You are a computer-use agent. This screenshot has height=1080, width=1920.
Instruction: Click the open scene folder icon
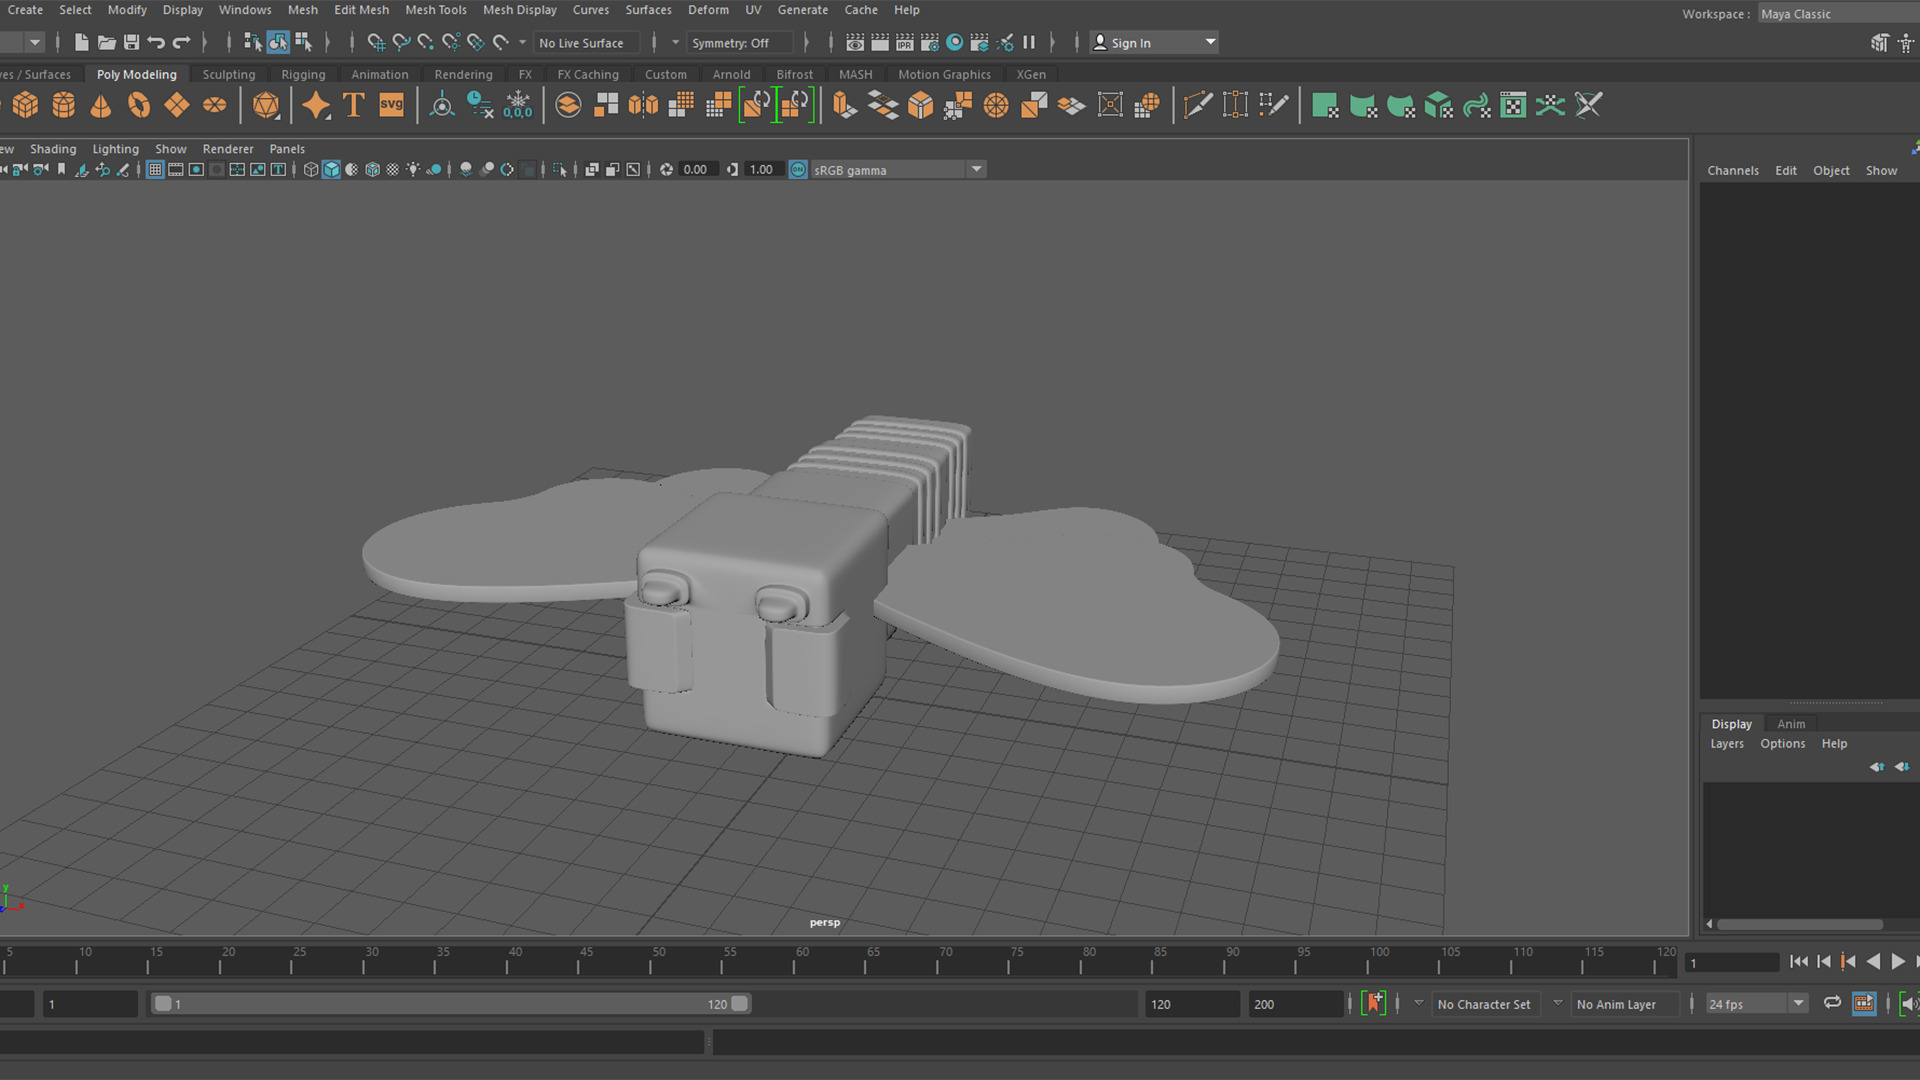click(x=106, y=42)
